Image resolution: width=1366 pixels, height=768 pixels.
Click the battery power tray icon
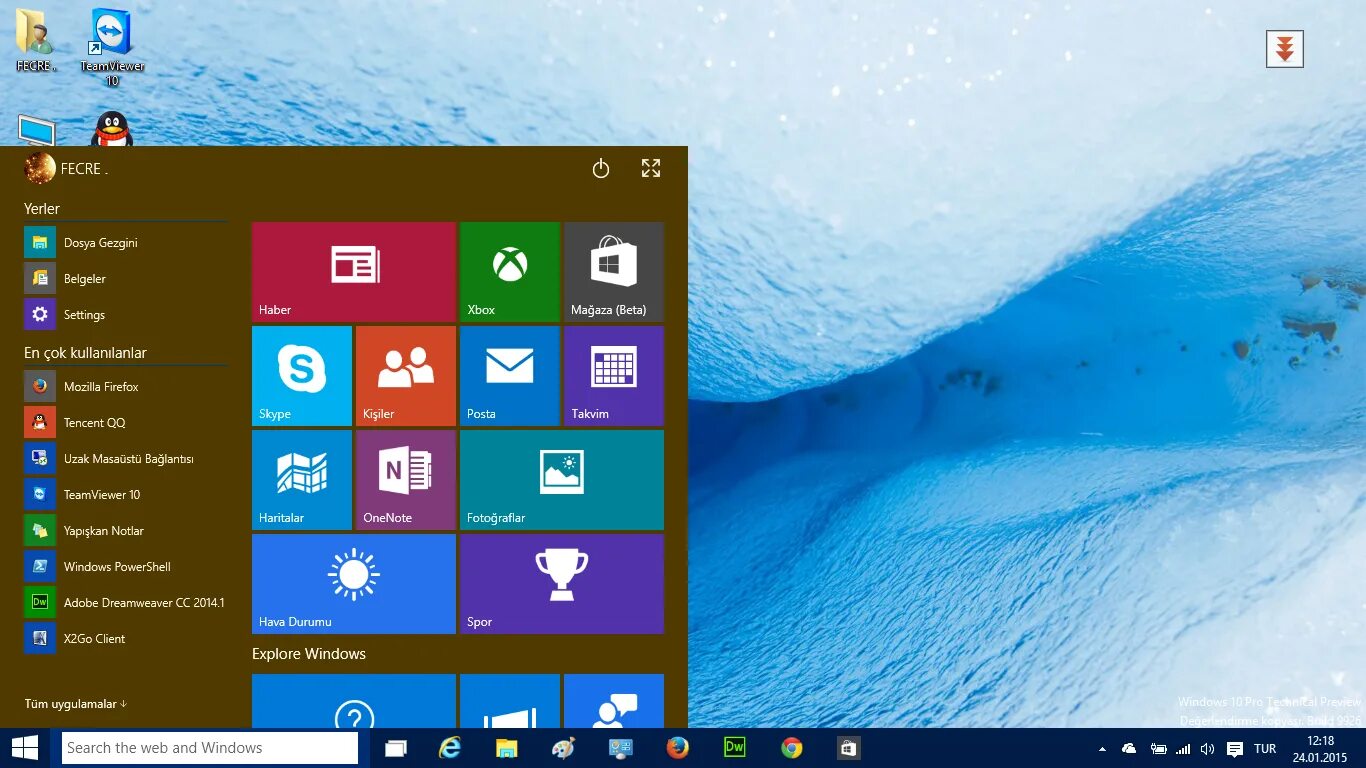(1158, 749)
